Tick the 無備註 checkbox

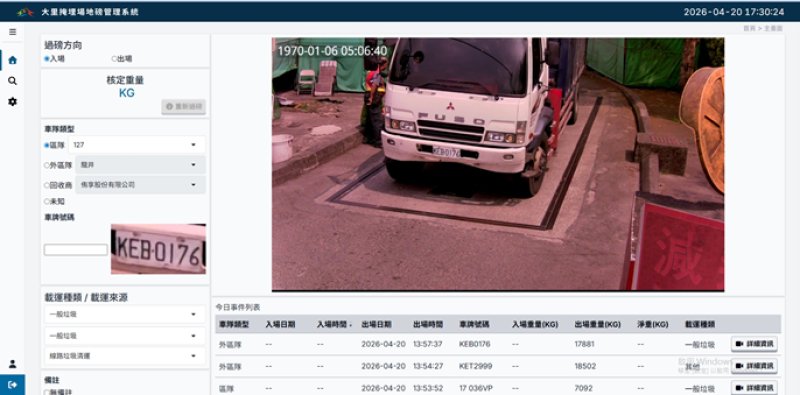tap(46, 392)
